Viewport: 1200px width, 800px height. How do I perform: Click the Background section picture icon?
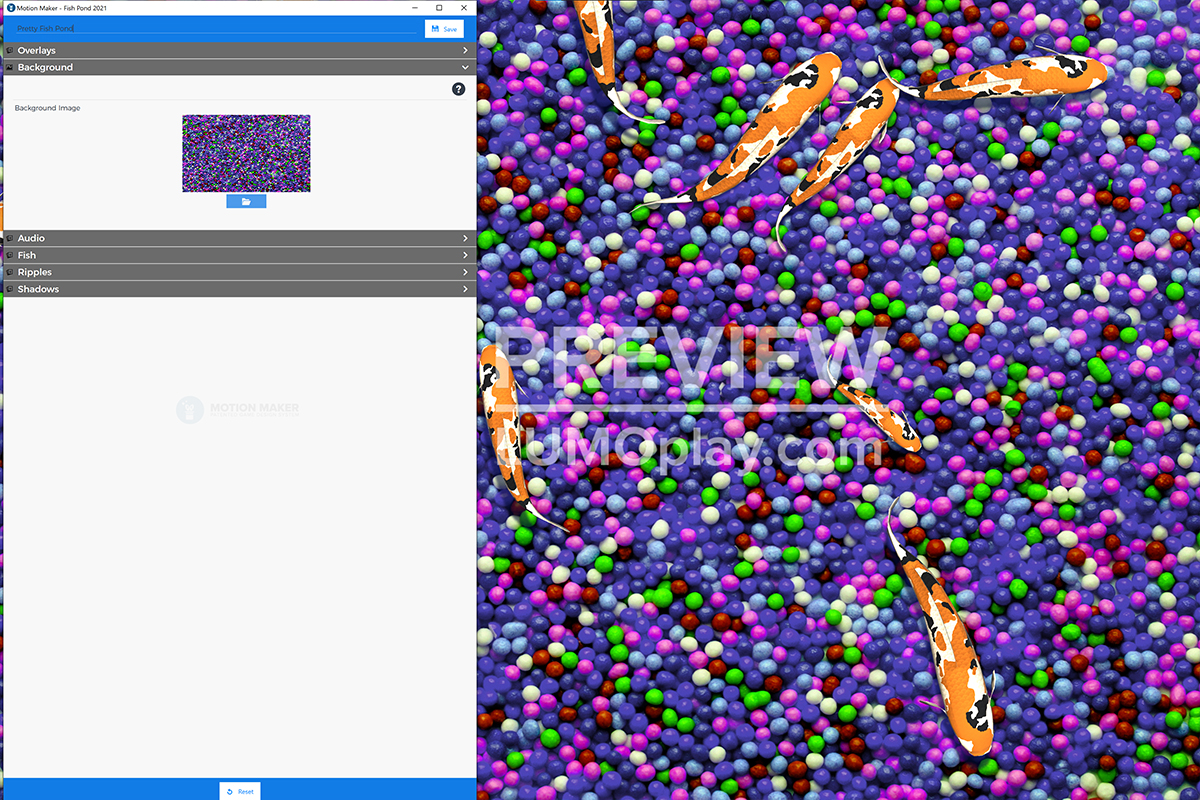click(x=9, y=67)
